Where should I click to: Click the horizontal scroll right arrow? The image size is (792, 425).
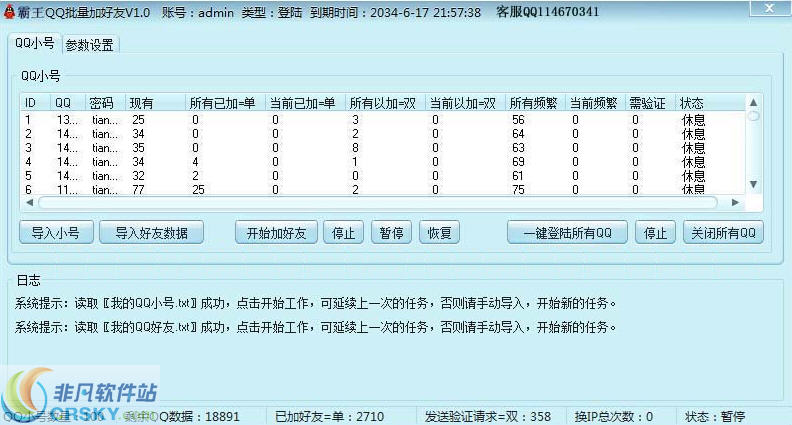click(735, 203)
